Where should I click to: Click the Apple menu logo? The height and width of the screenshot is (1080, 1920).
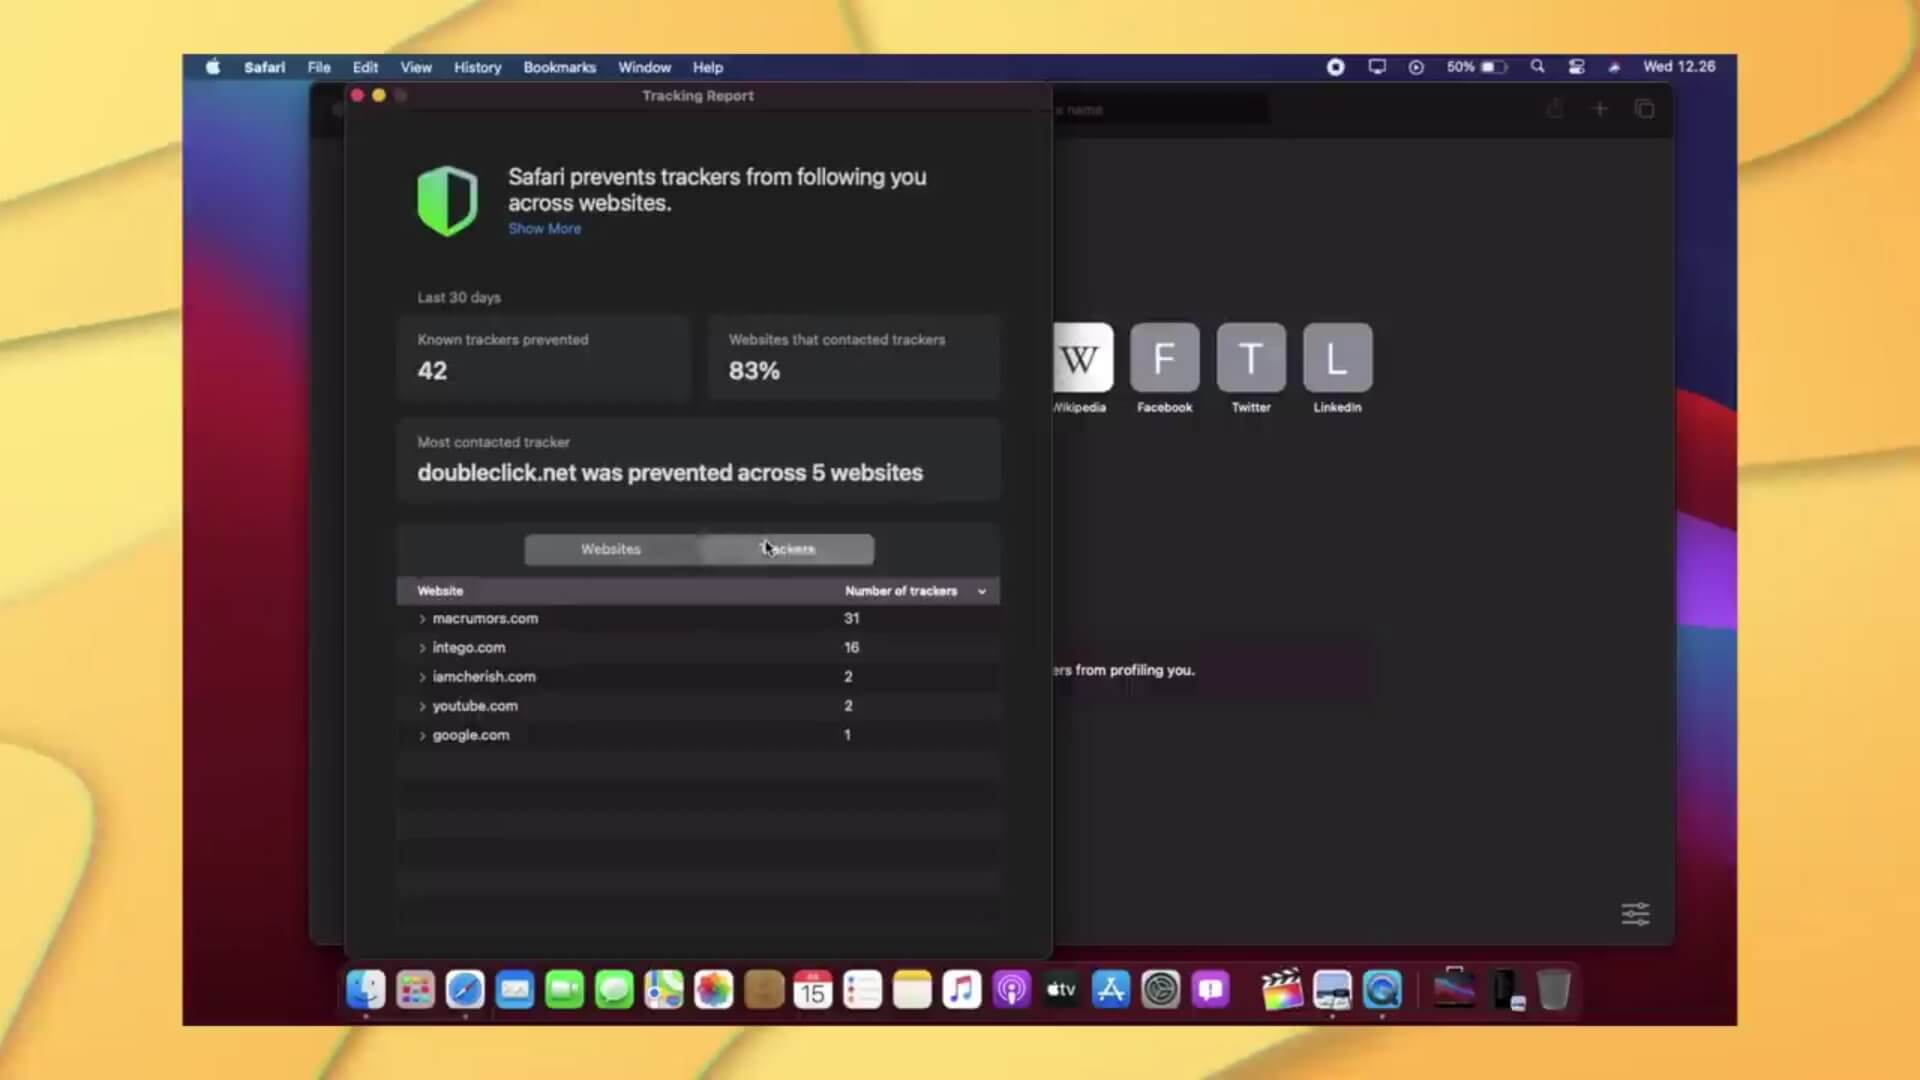[x=213, y=67]
